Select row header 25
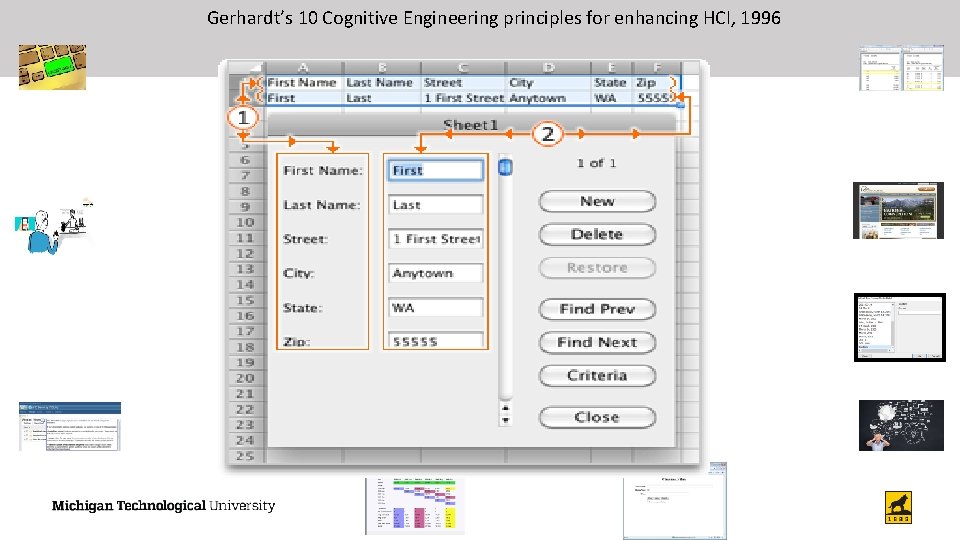960x540 pixels. coord(246,456)
